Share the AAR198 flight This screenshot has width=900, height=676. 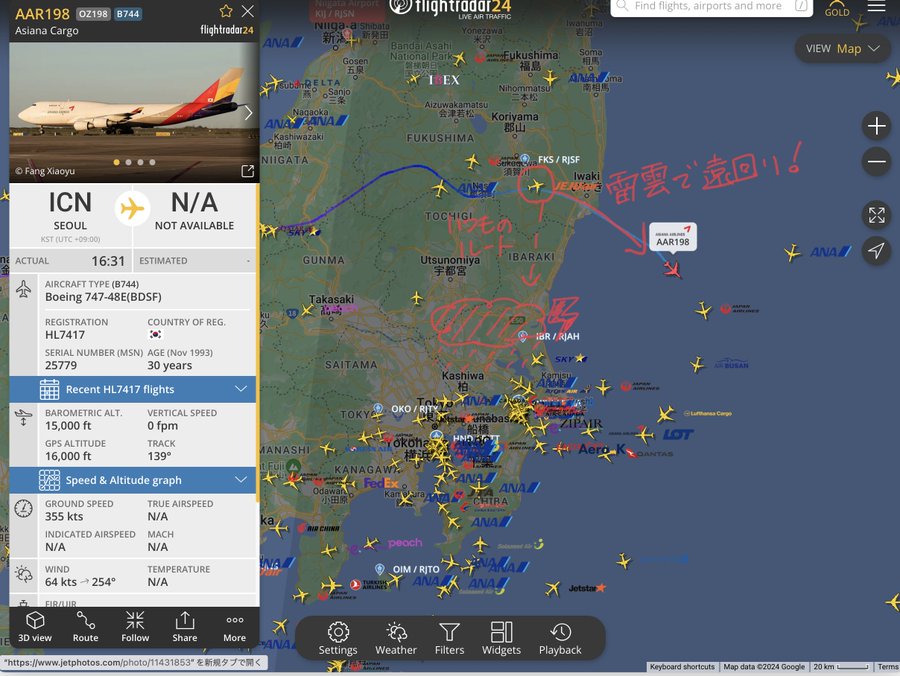pos(185,627)
